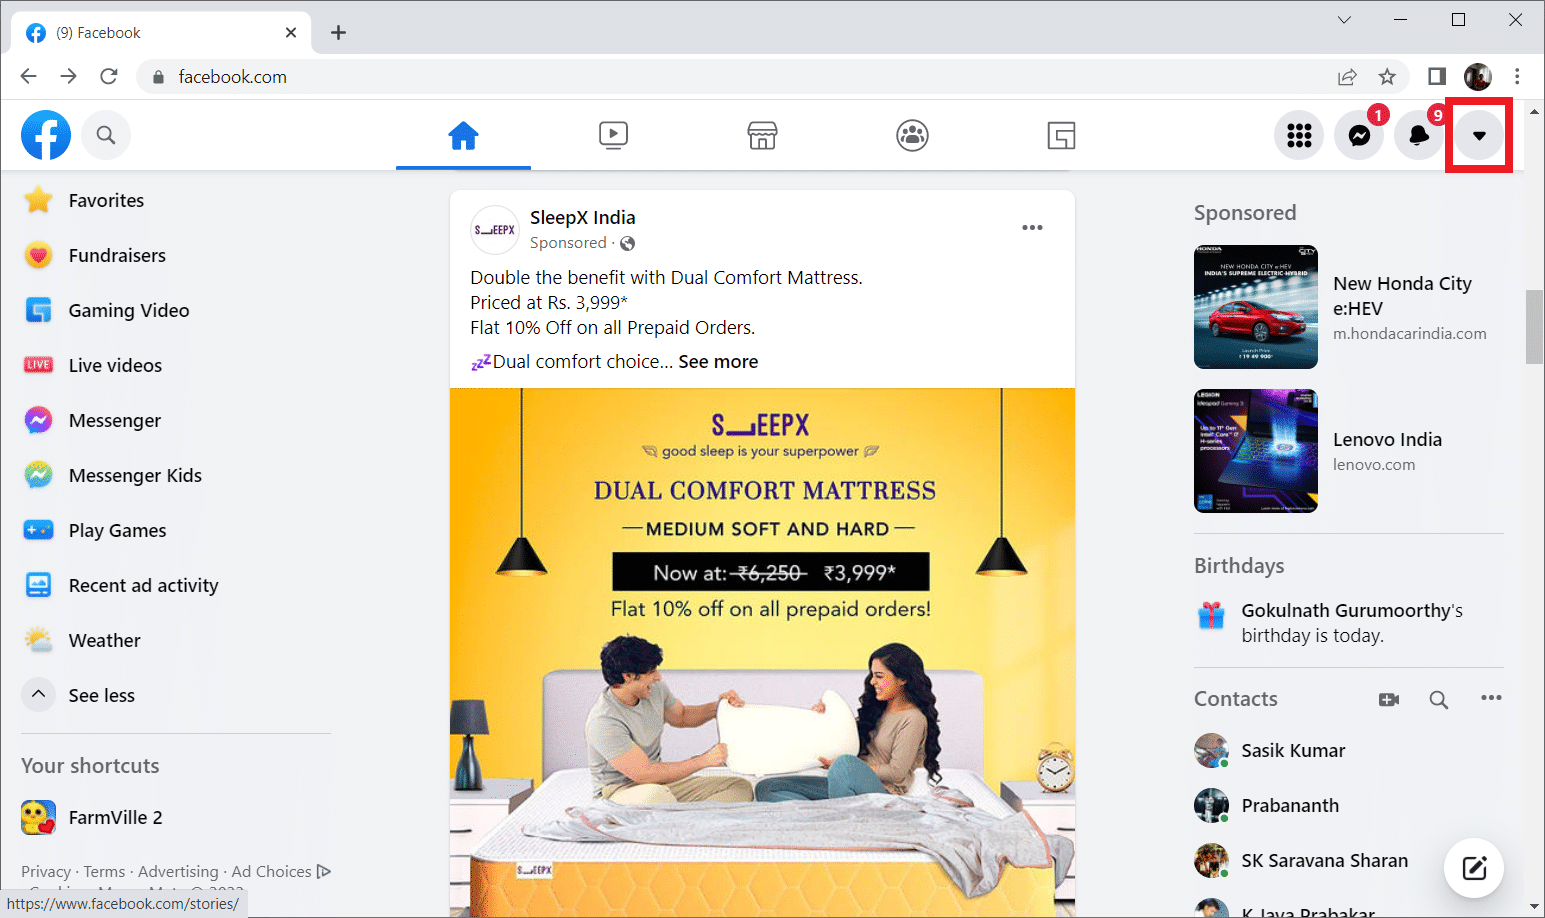
Task: Start a new video room from Contacts
Action: (1389, 700)
